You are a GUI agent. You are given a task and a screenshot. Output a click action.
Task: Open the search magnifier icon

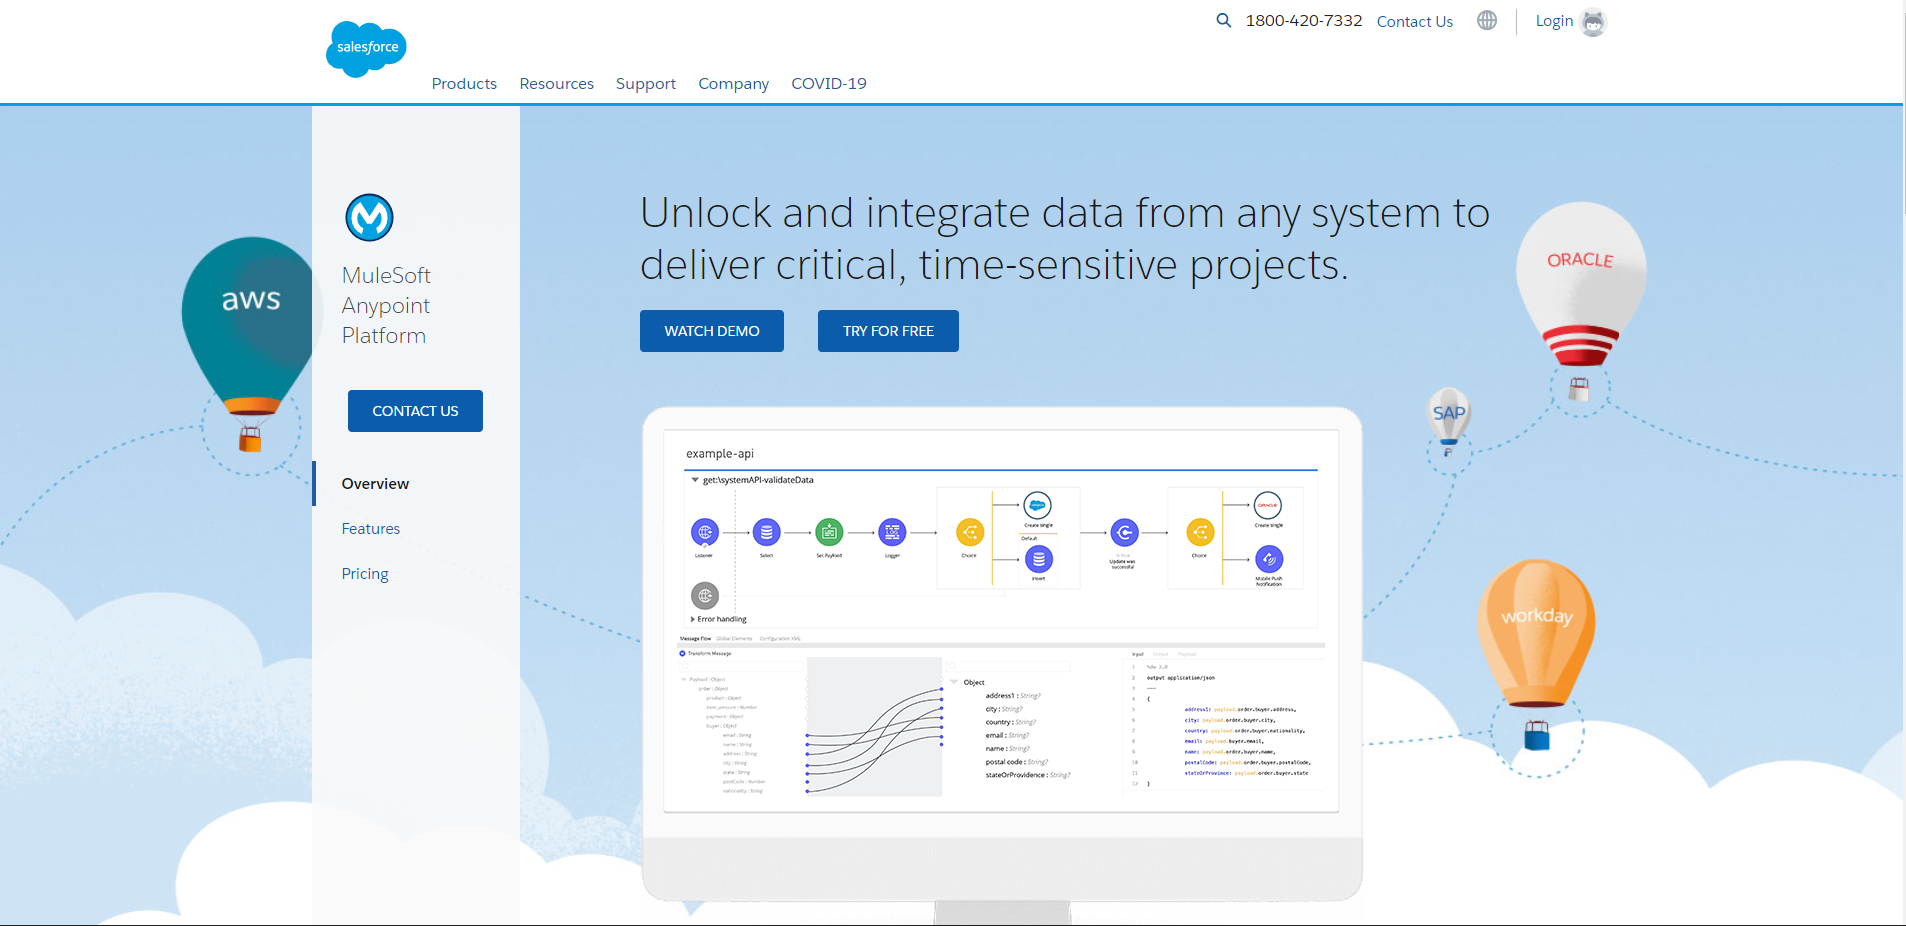click(x=1223, y=20)
